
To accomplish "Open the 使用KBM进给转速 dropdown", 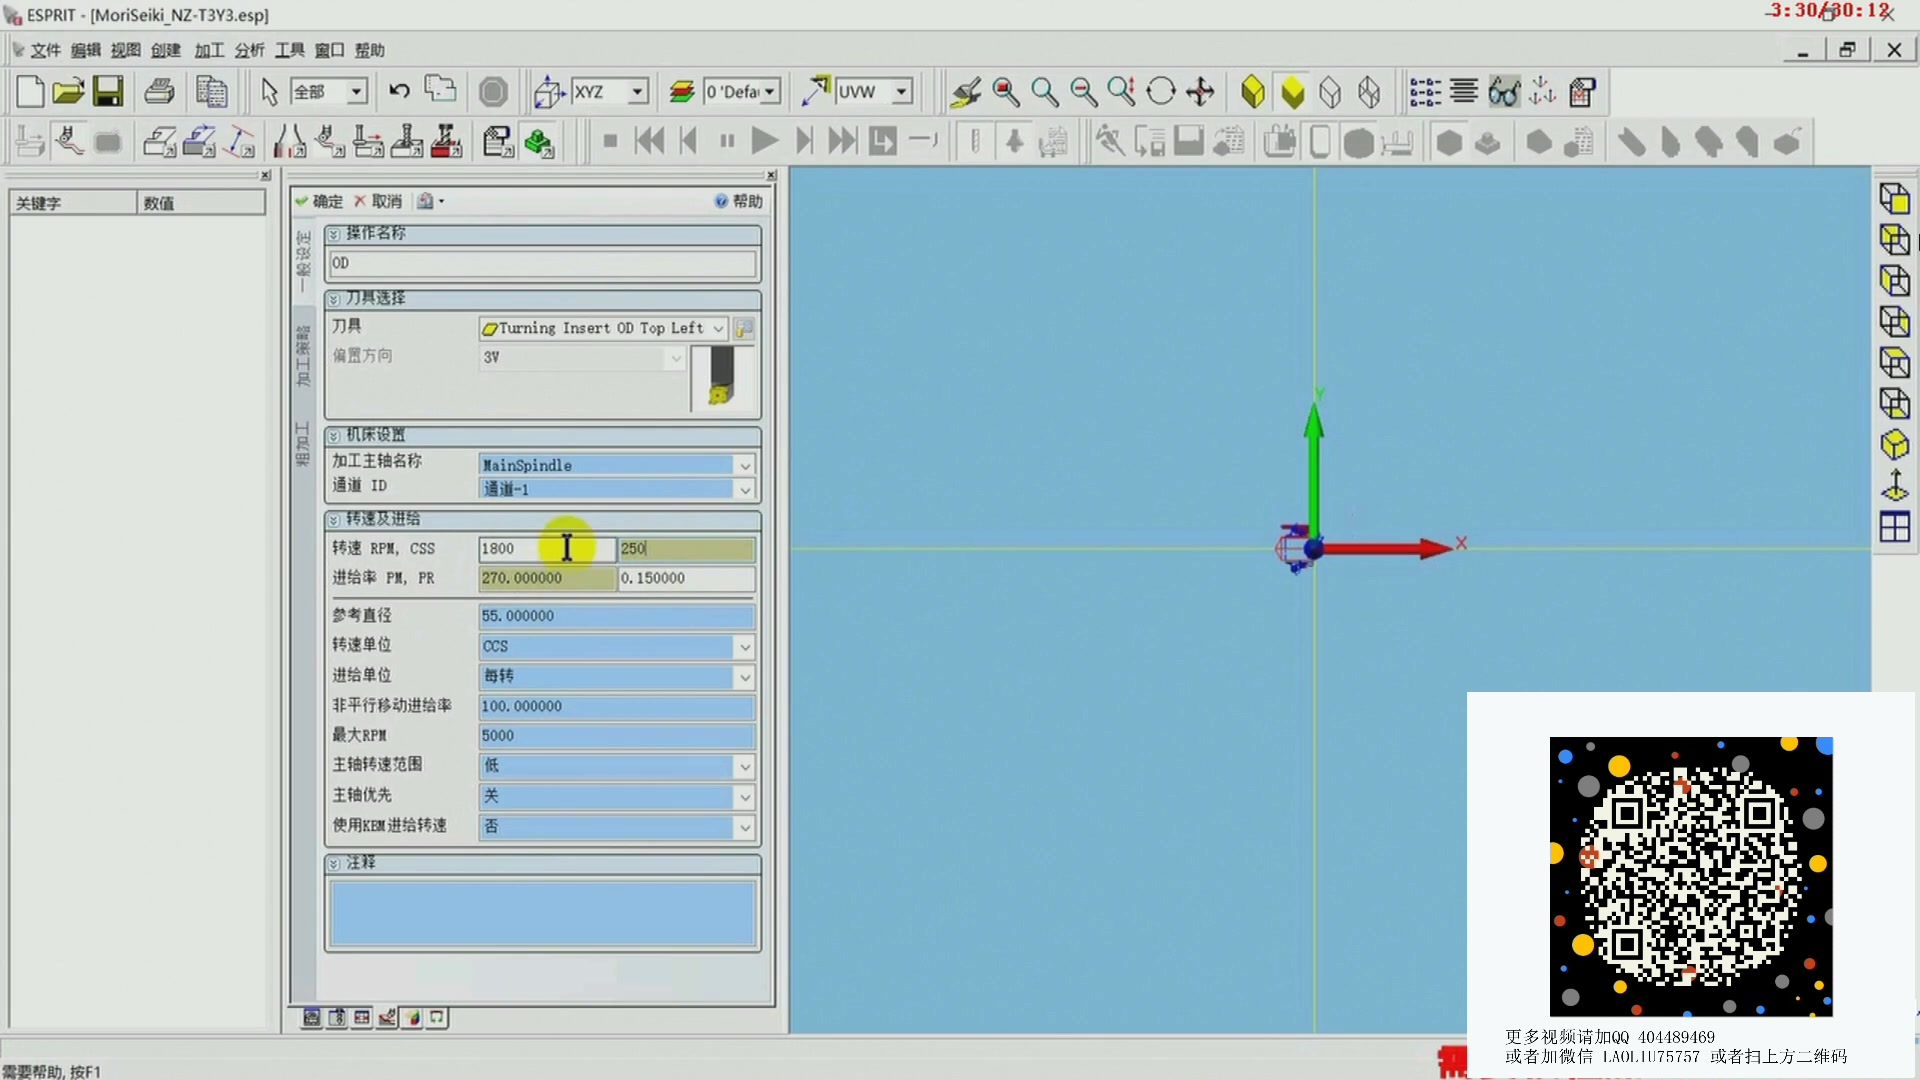I will [x=745, y=827].
